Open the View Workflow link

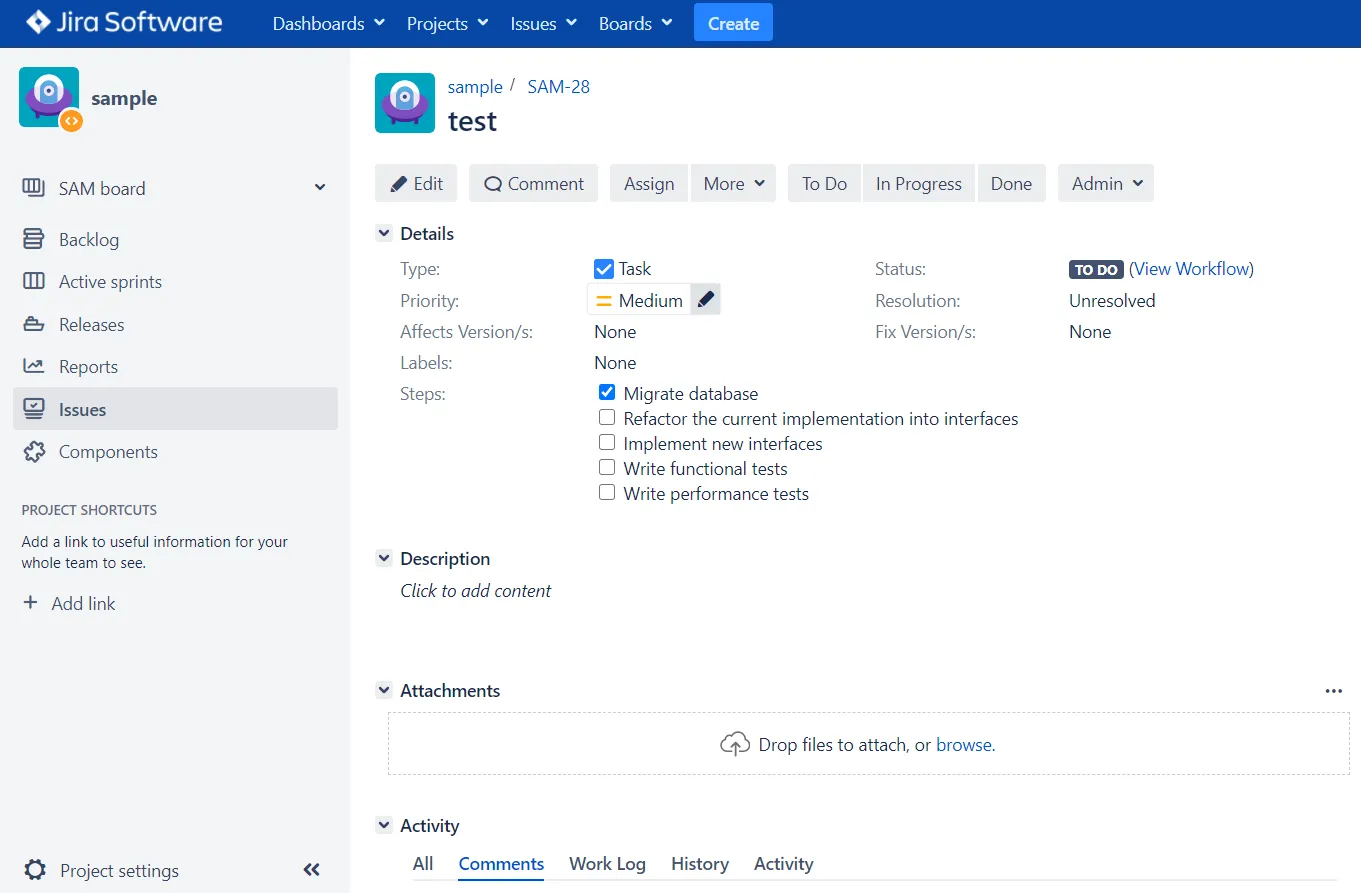coord(1191,268)
